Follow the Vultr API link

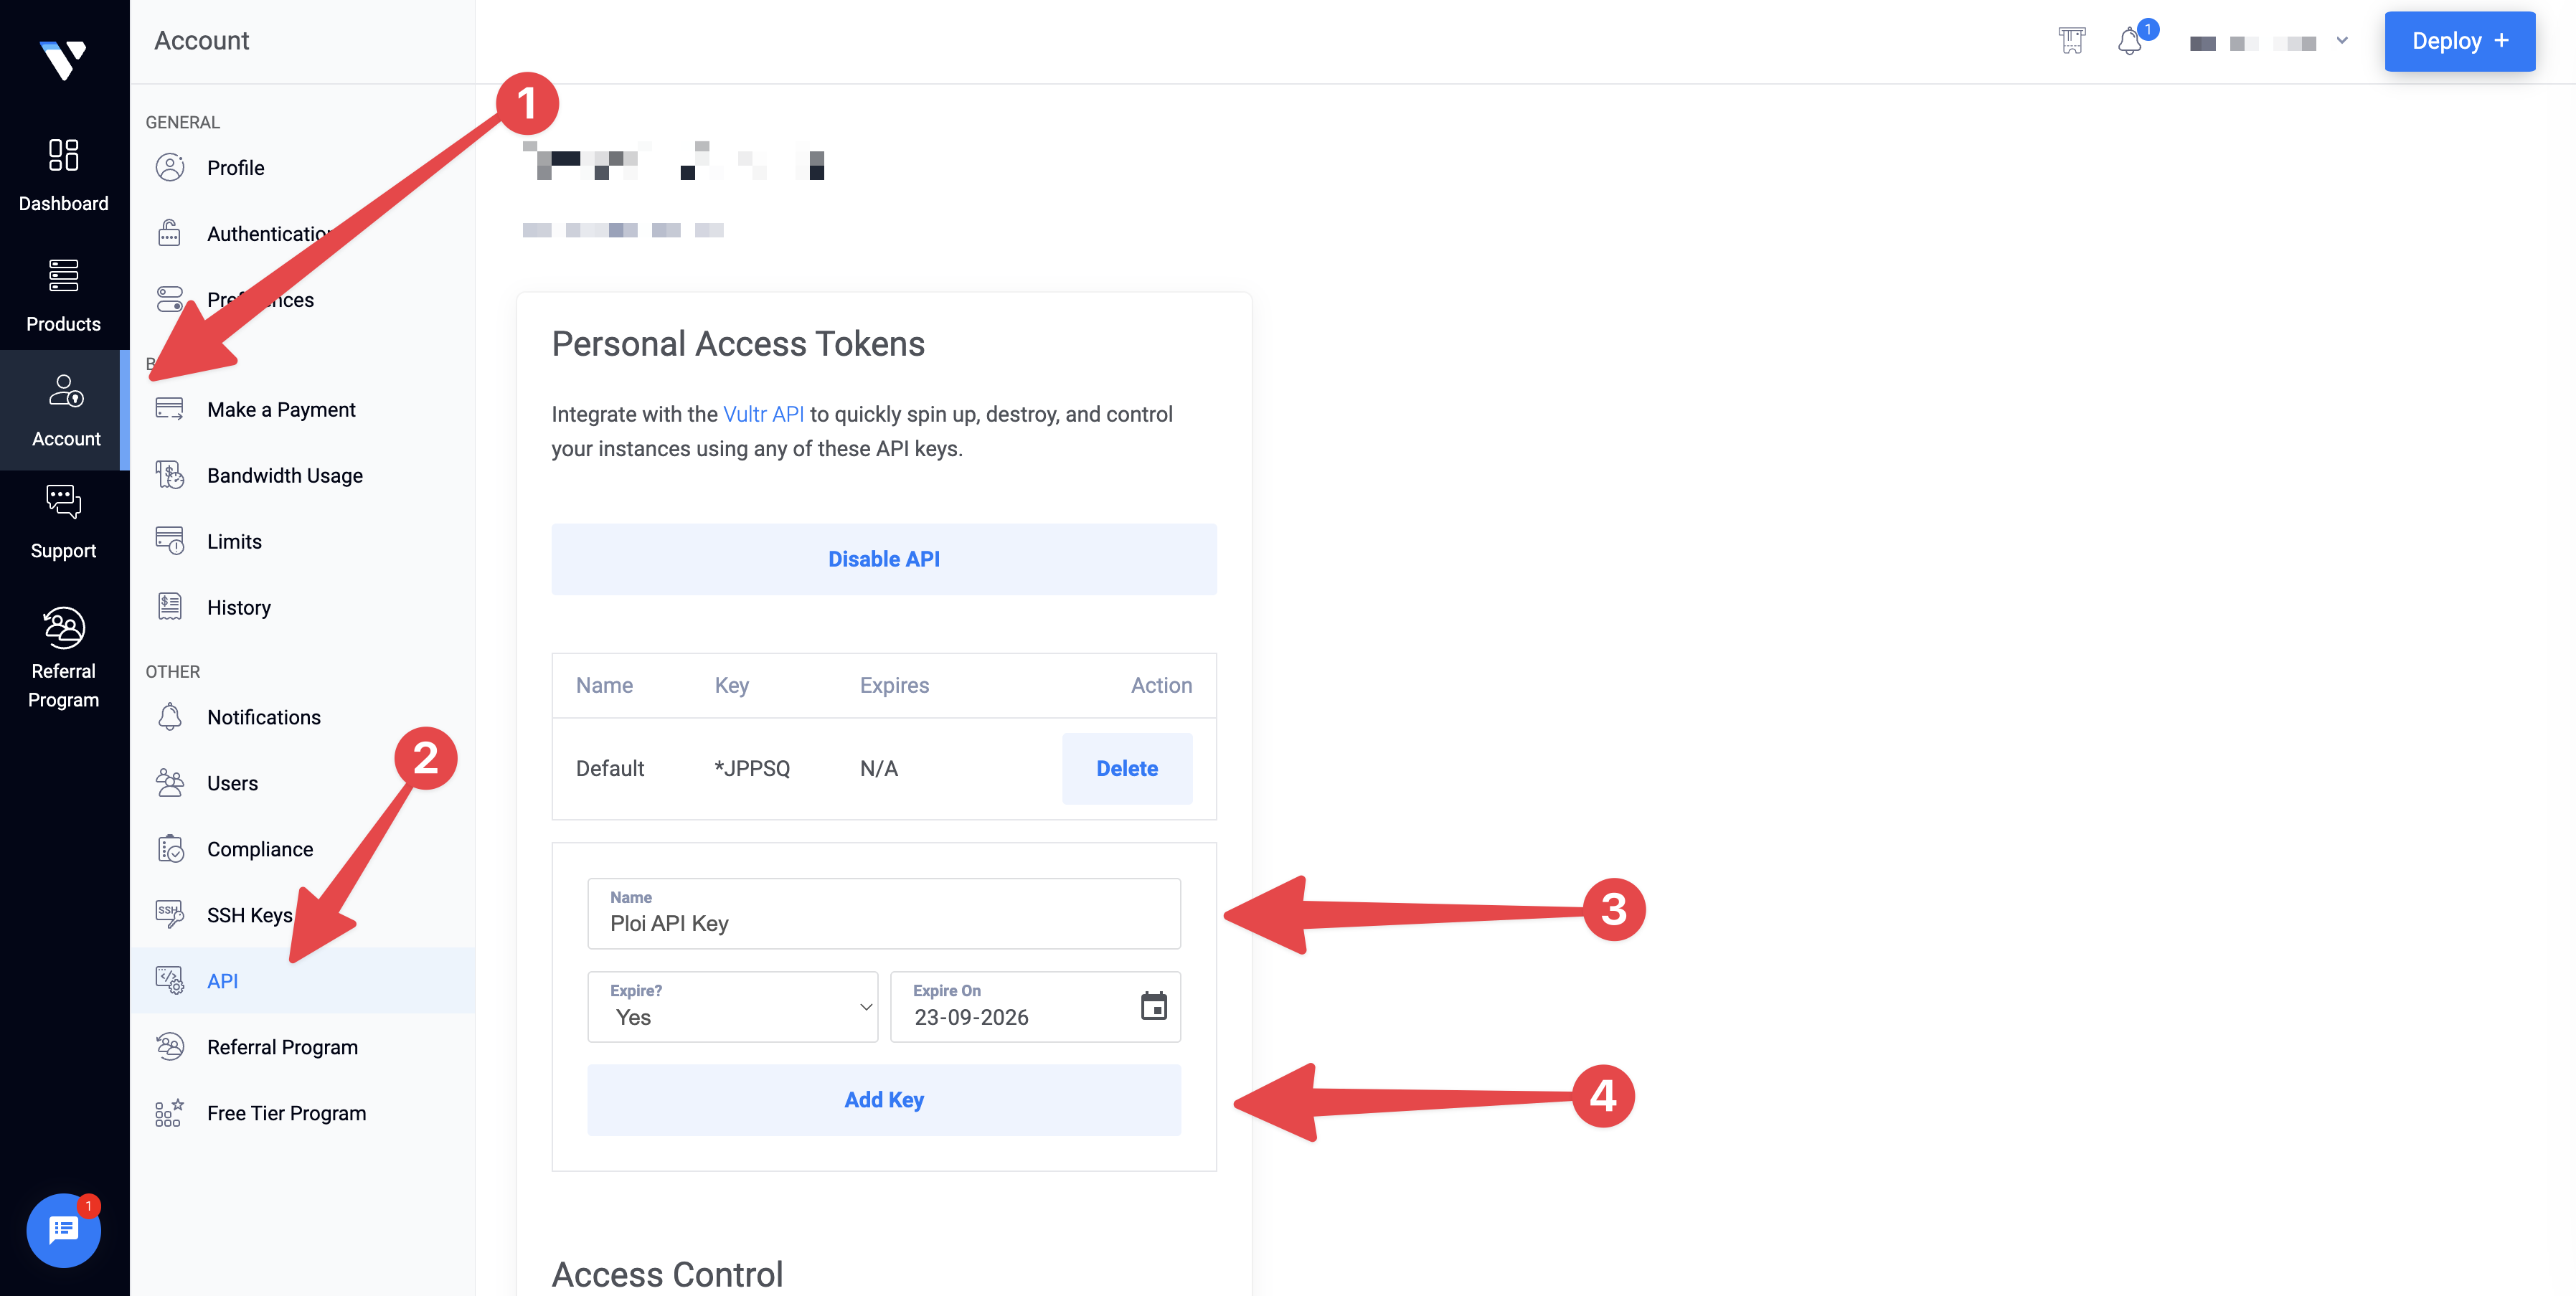[763, 414]
